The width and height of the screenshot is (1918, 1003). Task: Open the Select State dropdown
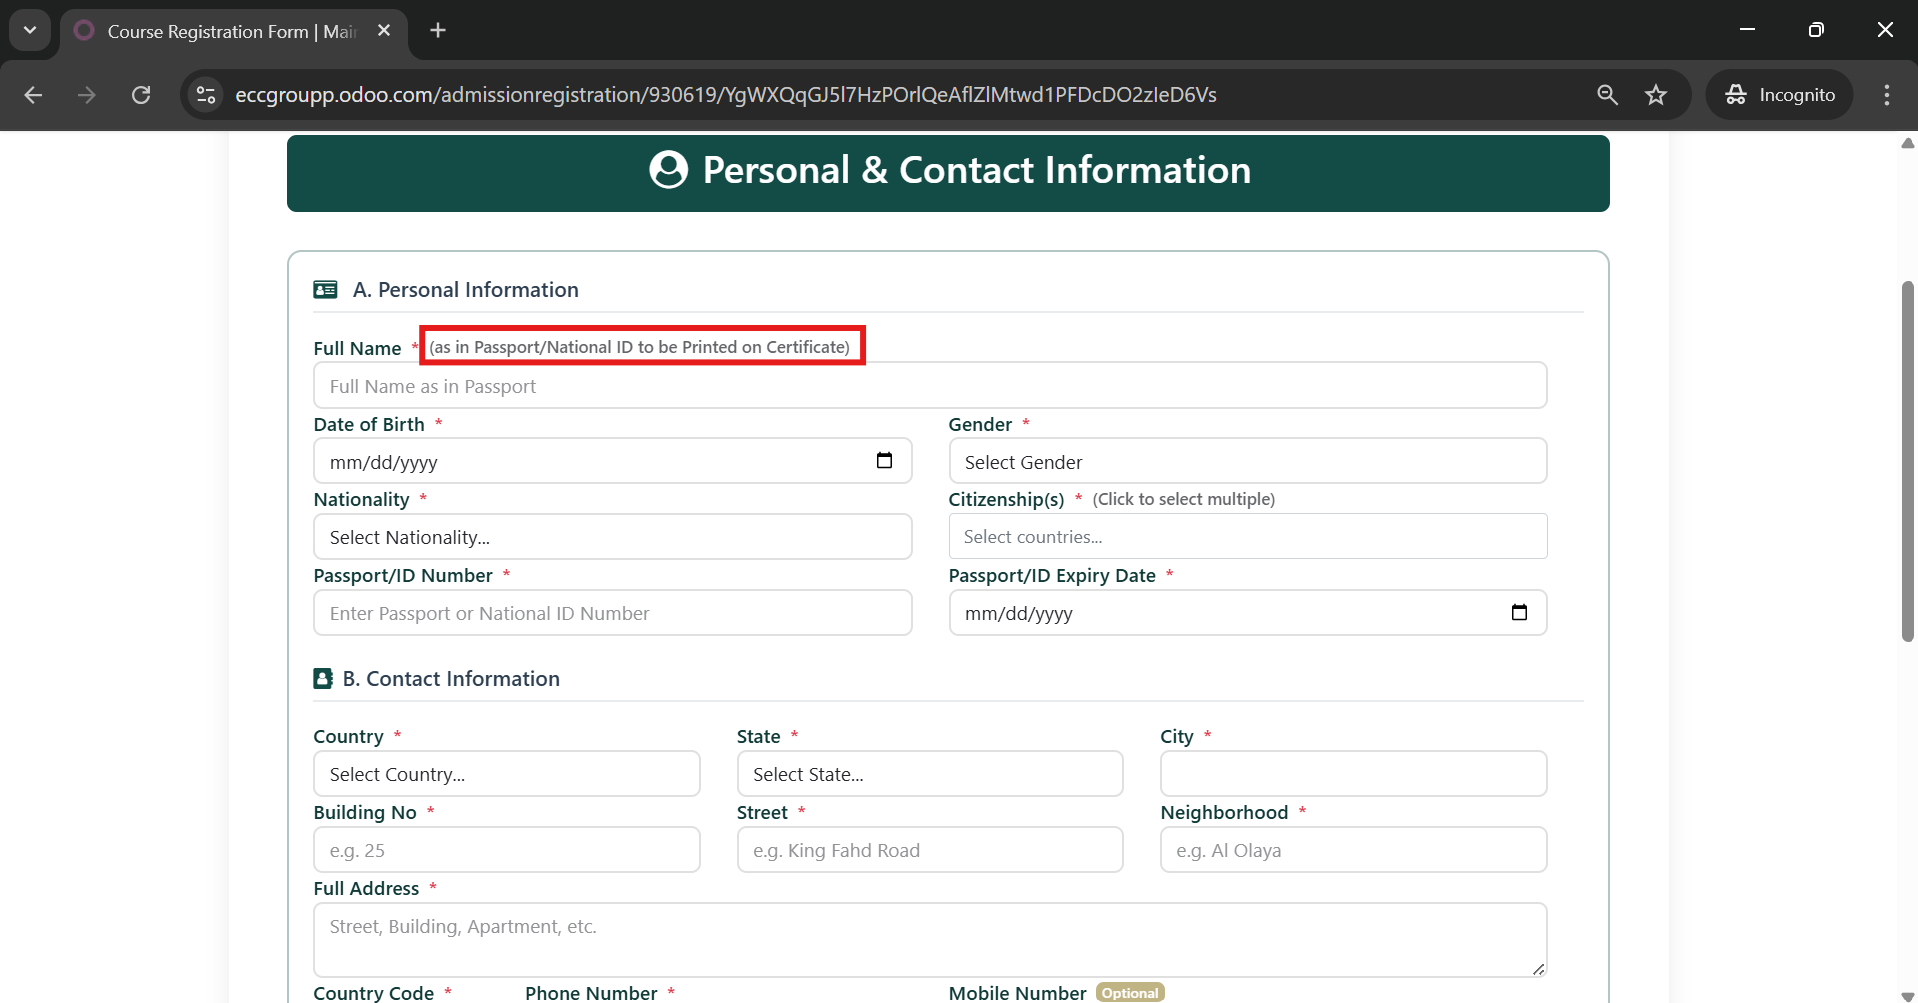[x=929, y=774]
